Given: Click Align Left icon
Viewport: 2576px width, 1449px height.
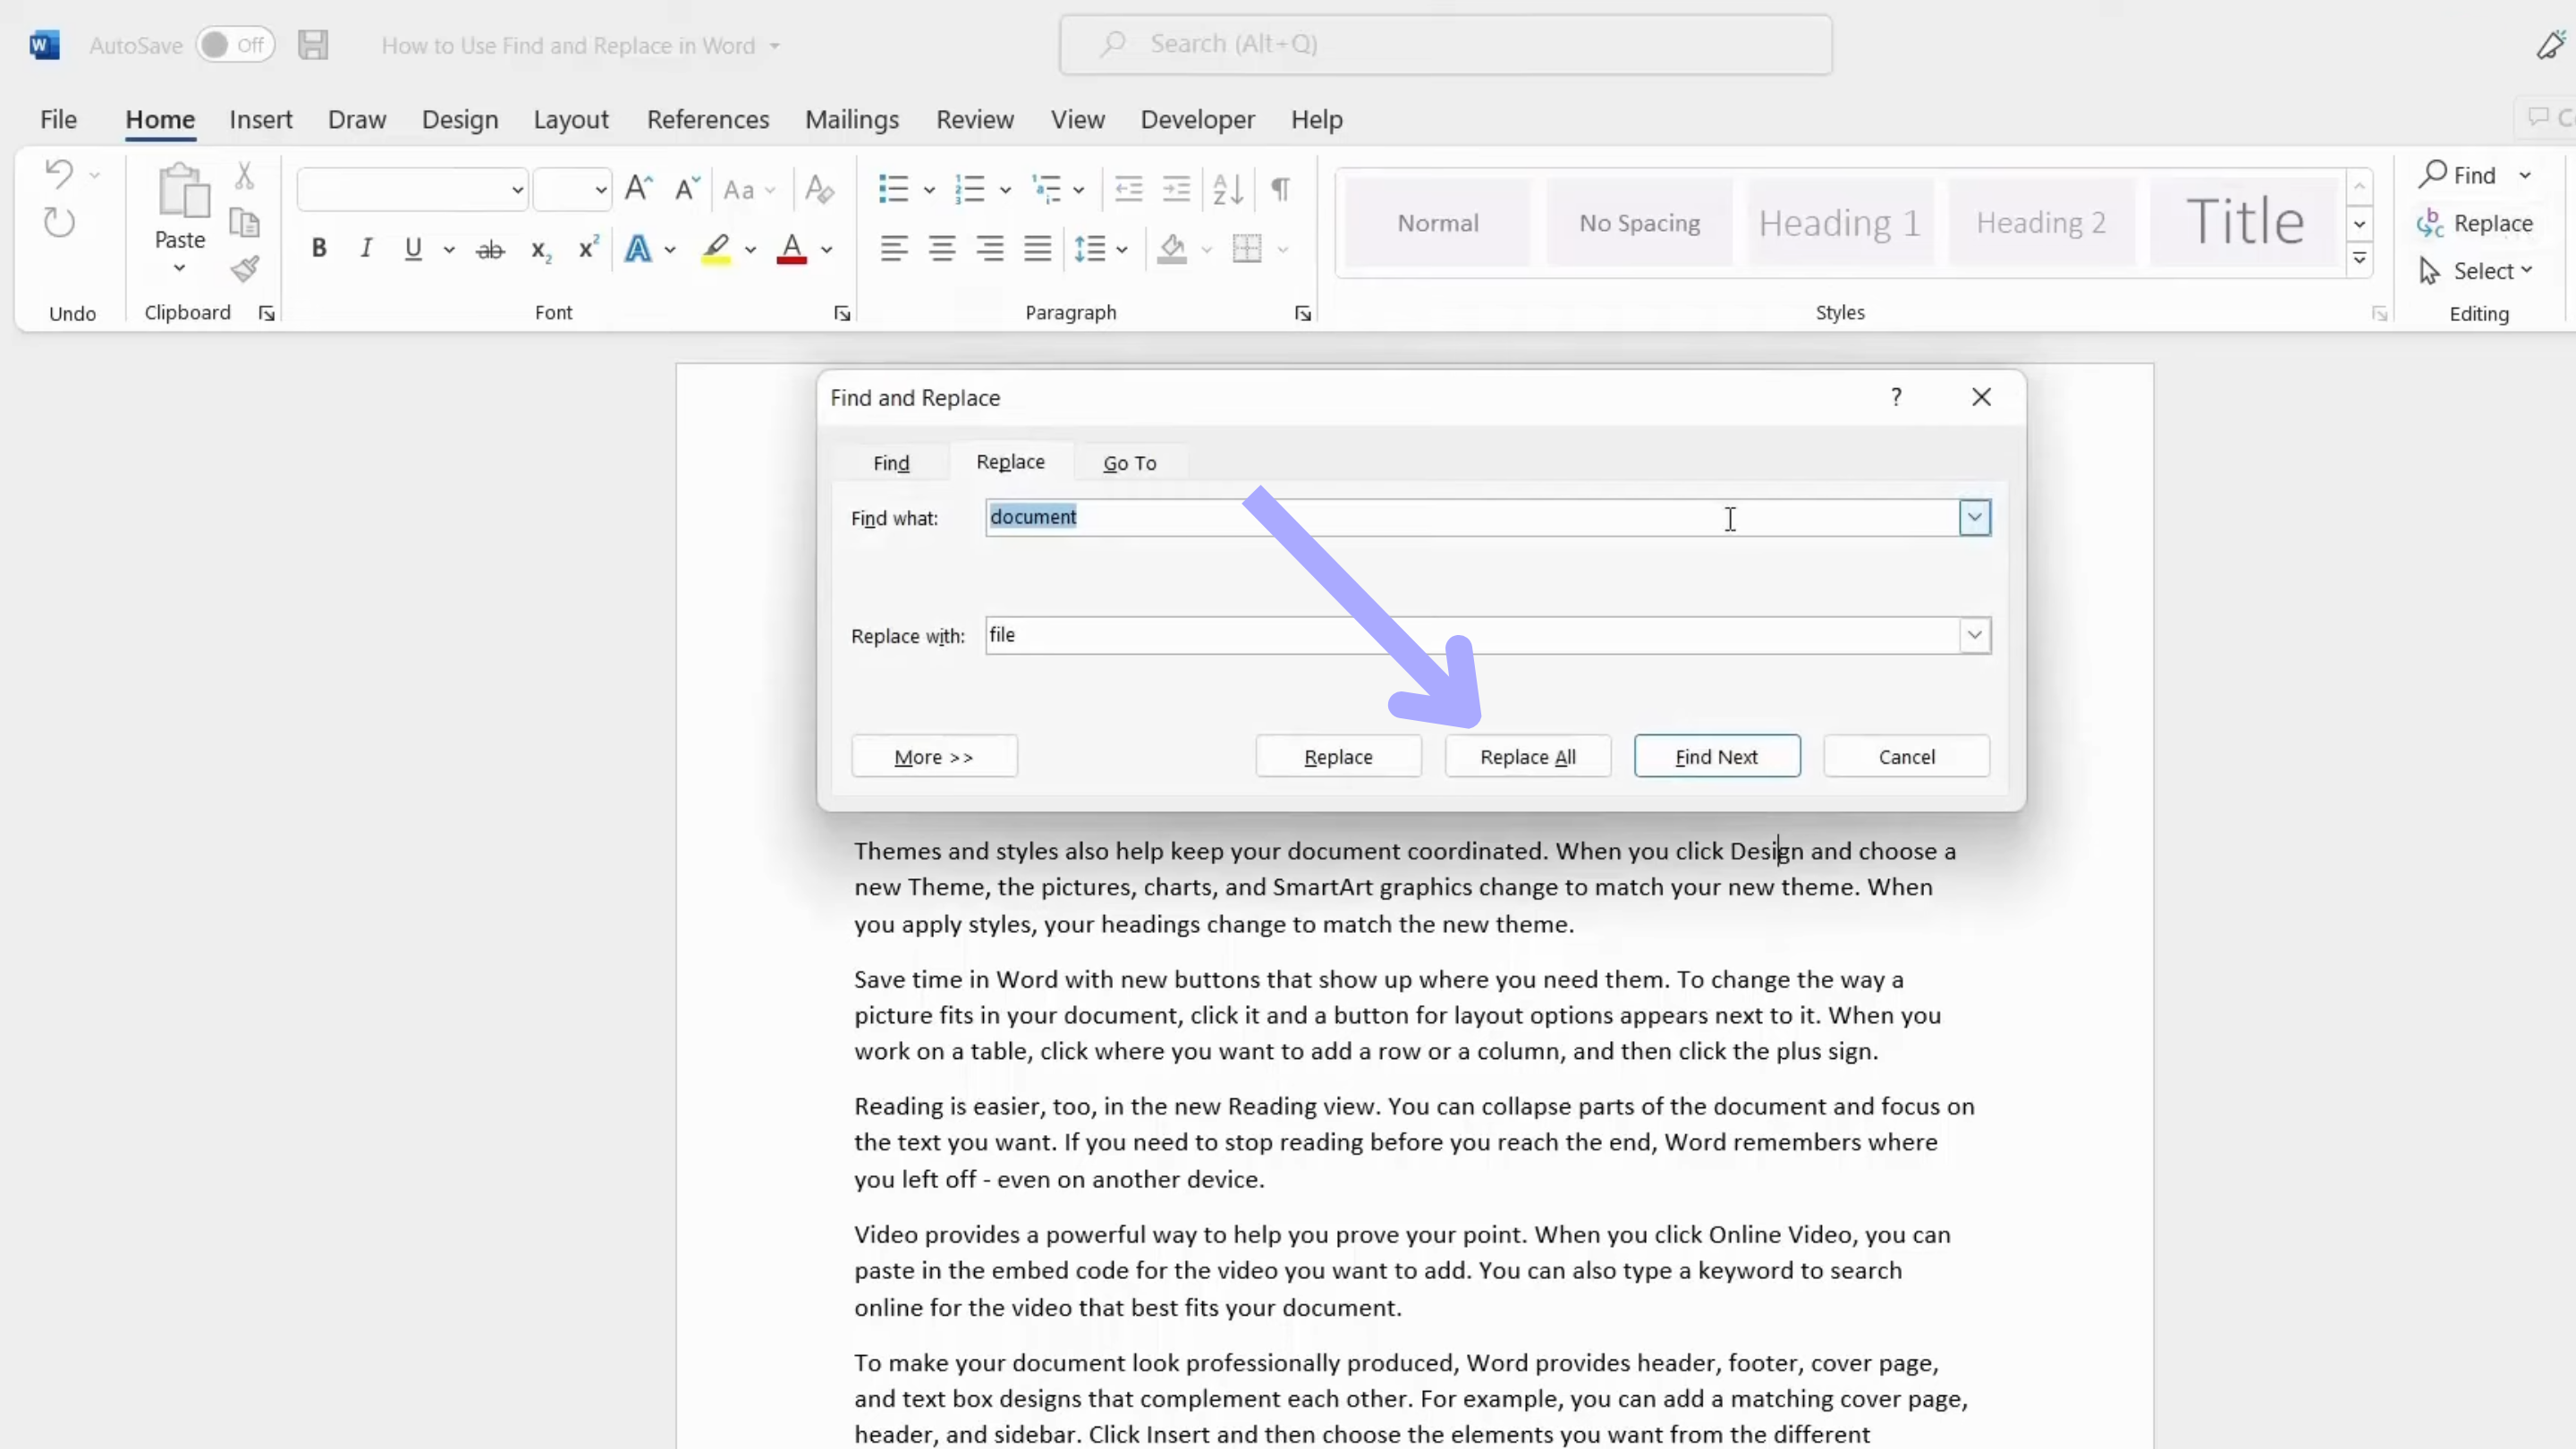Looking at the screenshot, I should tap(894, 248).
